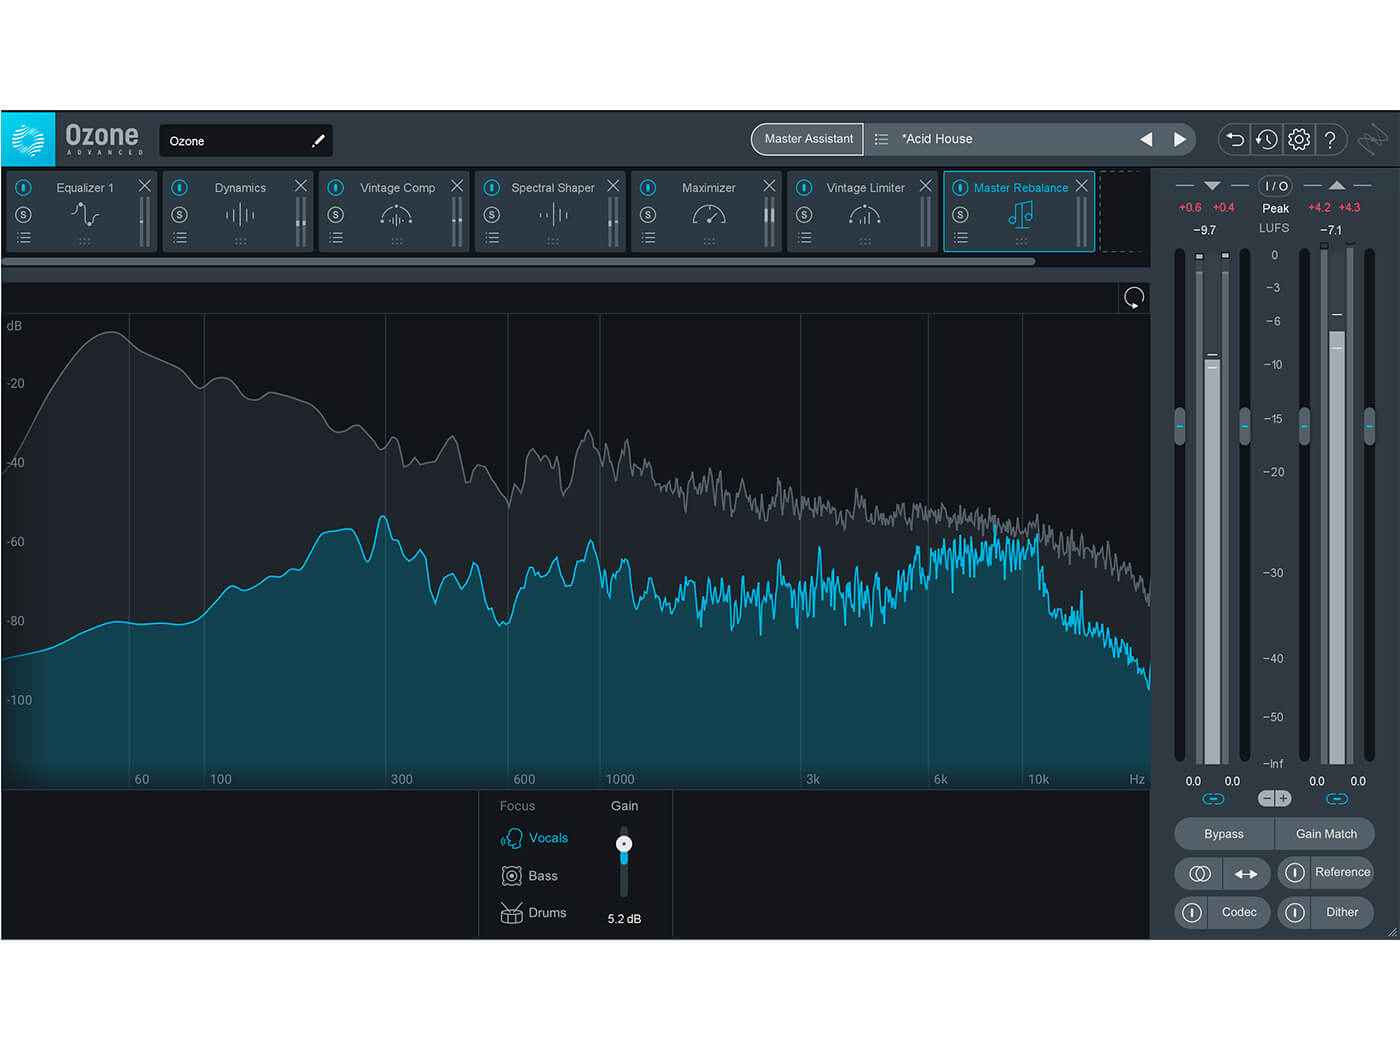Open the undo history clock icon
The width and height of the screenshot is (1400, 1050).
[1267, 140]
